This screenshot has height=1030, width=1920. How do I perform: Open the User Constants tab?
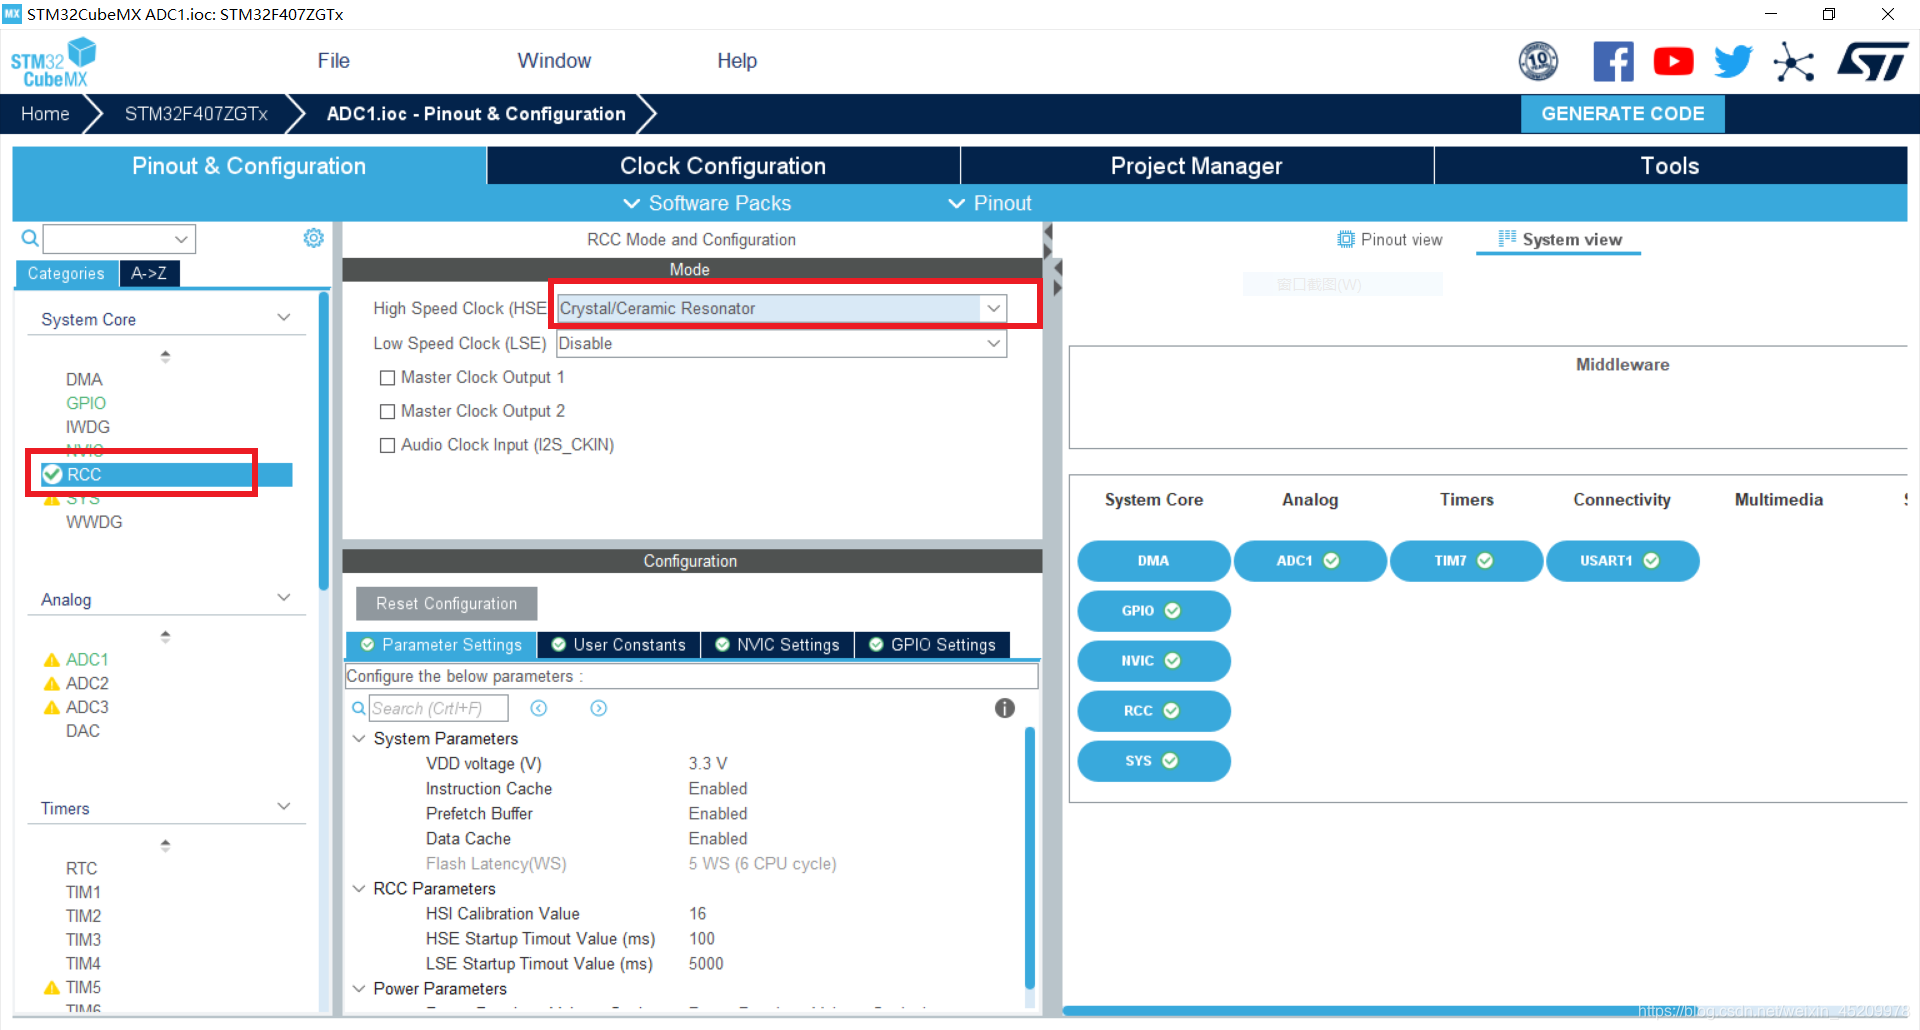point(619,645)
